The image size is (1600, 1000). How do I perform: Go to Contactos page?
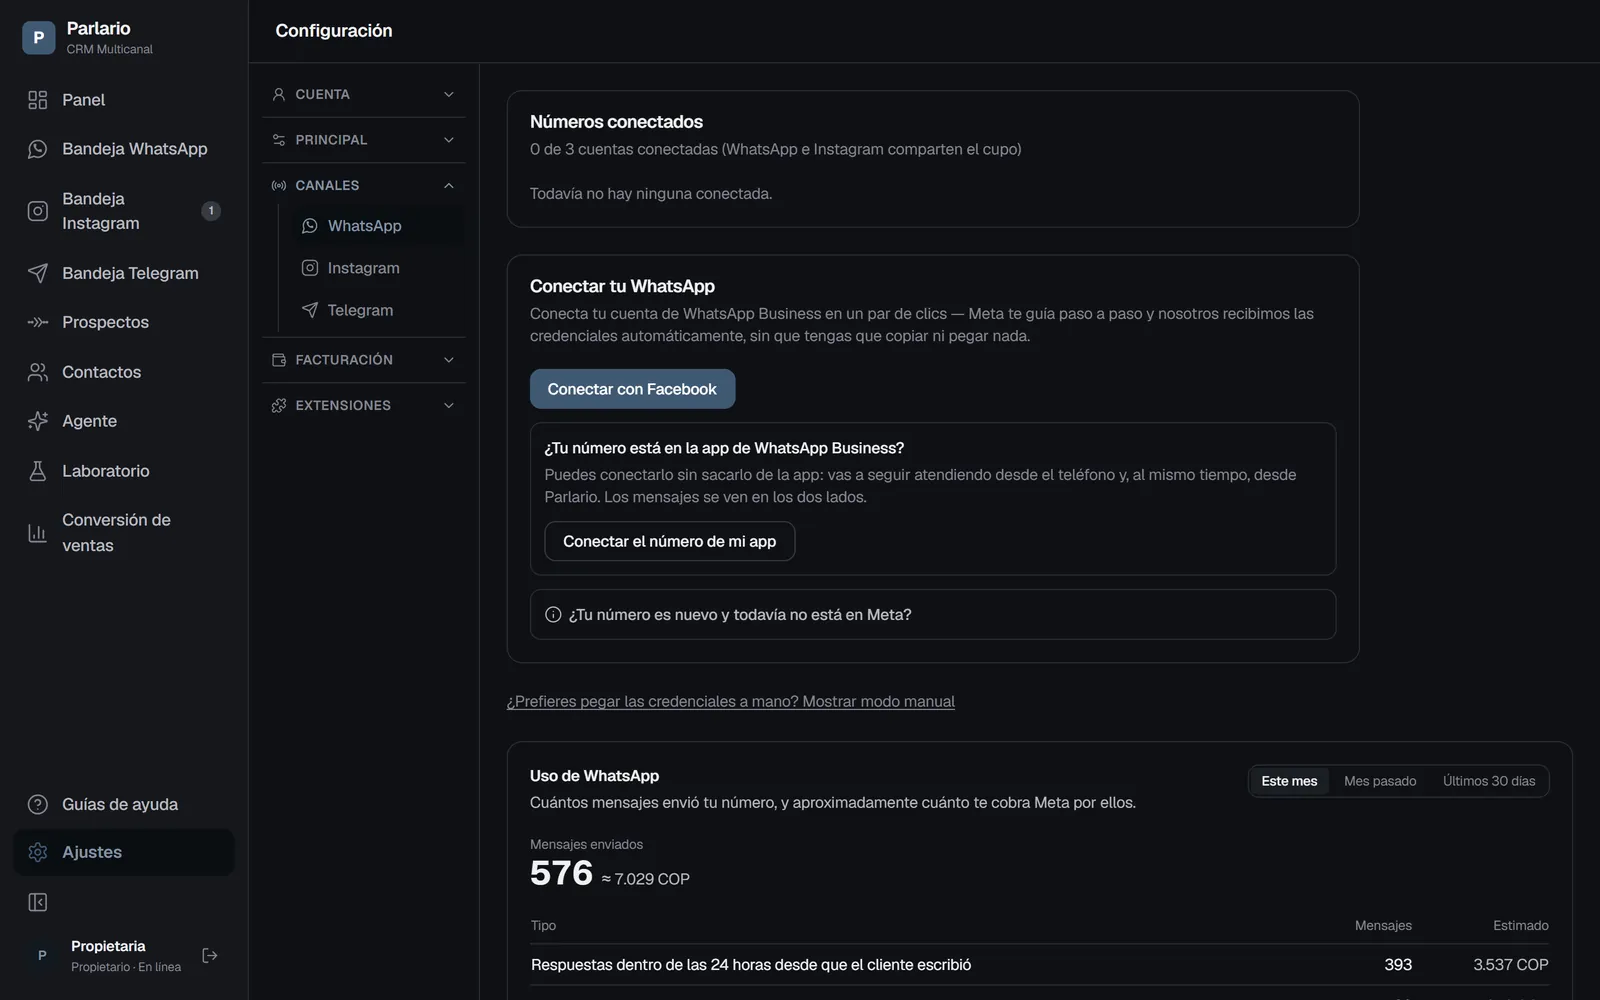(124, 372)
